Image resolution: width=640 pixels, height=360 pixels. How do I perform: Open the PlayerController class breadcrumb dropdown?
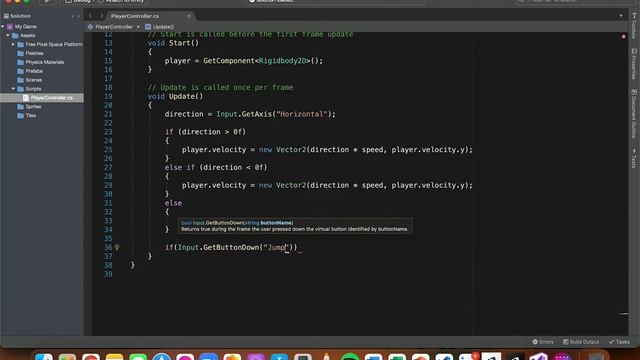[x=114, y=27]
